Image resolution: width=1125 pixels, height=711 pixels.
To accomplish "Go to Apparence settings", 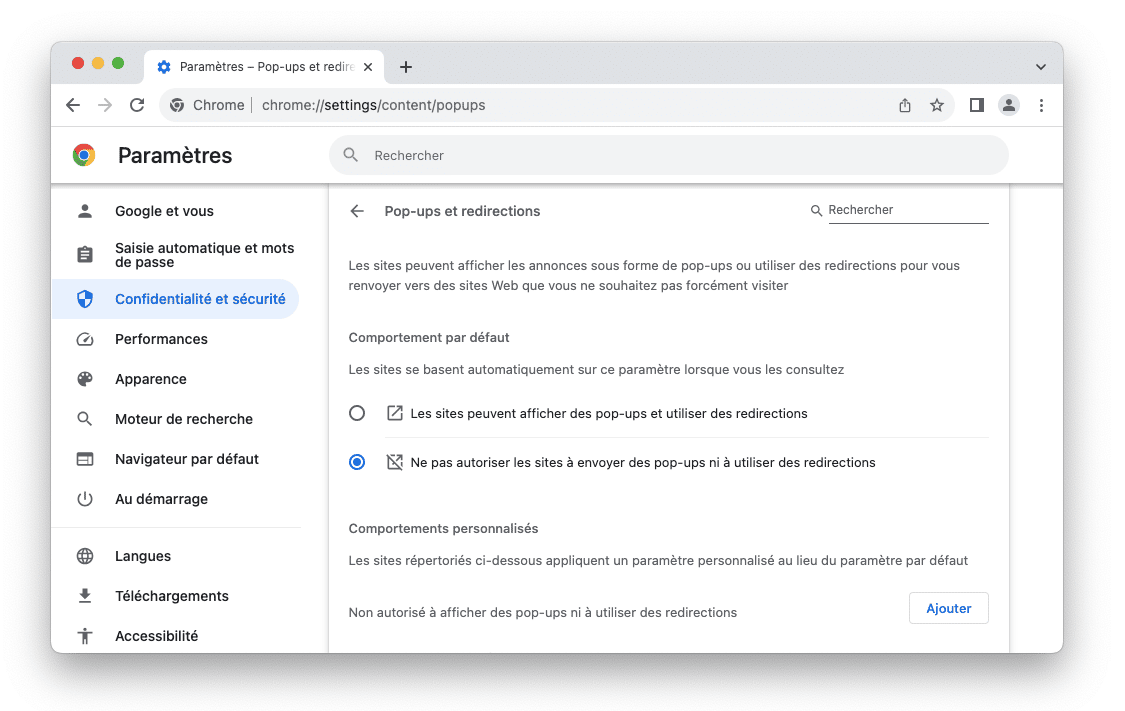I will pos(150,379).
